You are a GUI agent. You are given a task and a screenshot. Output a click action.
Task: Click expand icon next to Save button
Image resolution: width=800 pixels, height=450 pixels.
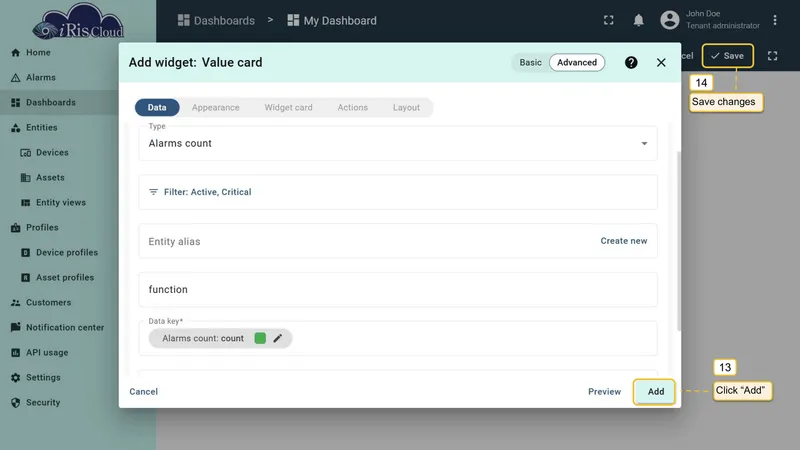(772, 56)
